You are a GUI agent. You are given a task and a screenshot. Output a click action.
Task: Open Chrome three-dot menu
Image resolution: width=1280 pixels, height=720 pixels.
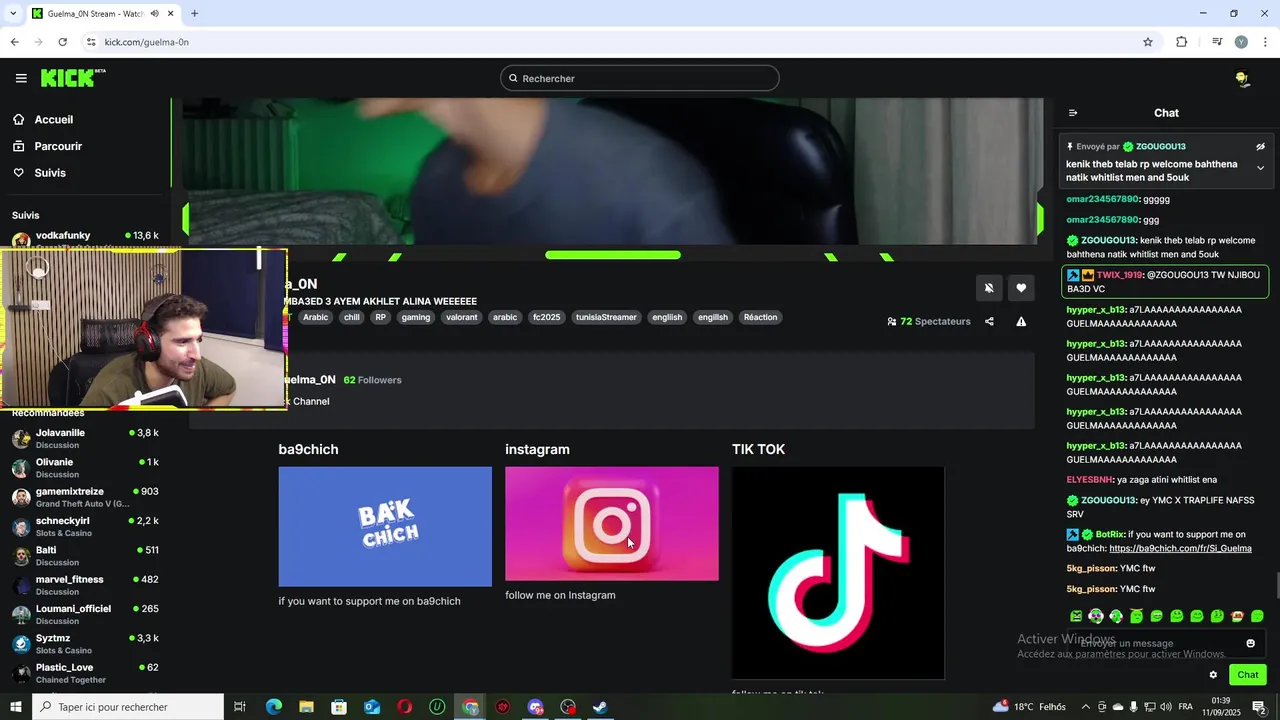point(1266,42)
